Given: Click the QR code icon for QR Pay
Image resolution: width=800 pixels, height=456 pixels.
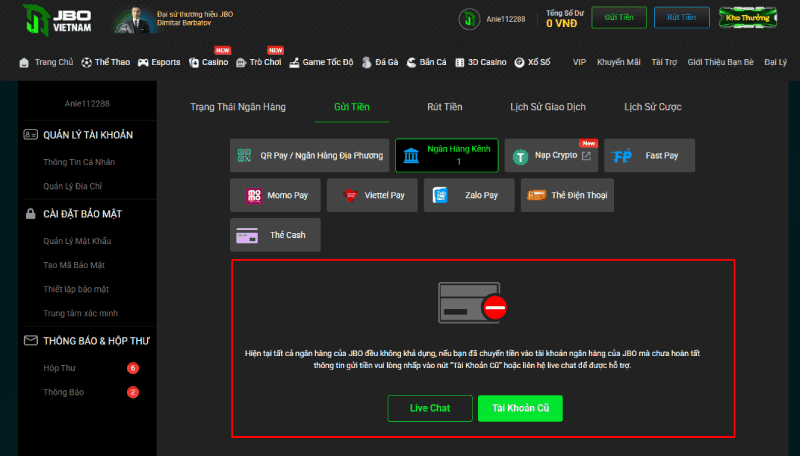Looking at the screenshot, I should [x=244, y=156].
